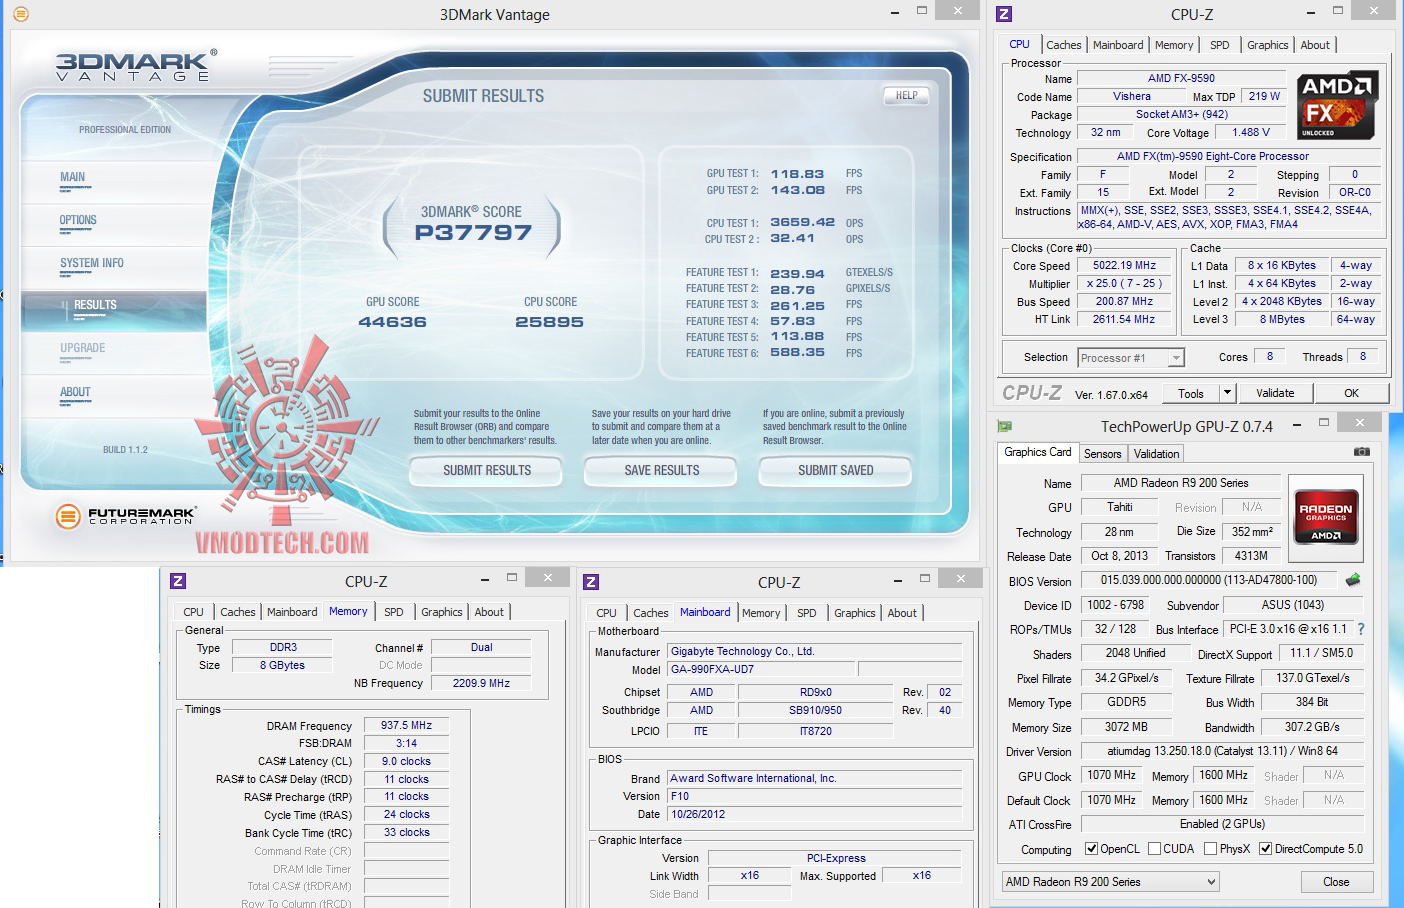Open the AMD Radeon R9 200 Series dropdown
This screenshot has height=908, width=1404.
pyautogui.click(x=1209, y=881)
